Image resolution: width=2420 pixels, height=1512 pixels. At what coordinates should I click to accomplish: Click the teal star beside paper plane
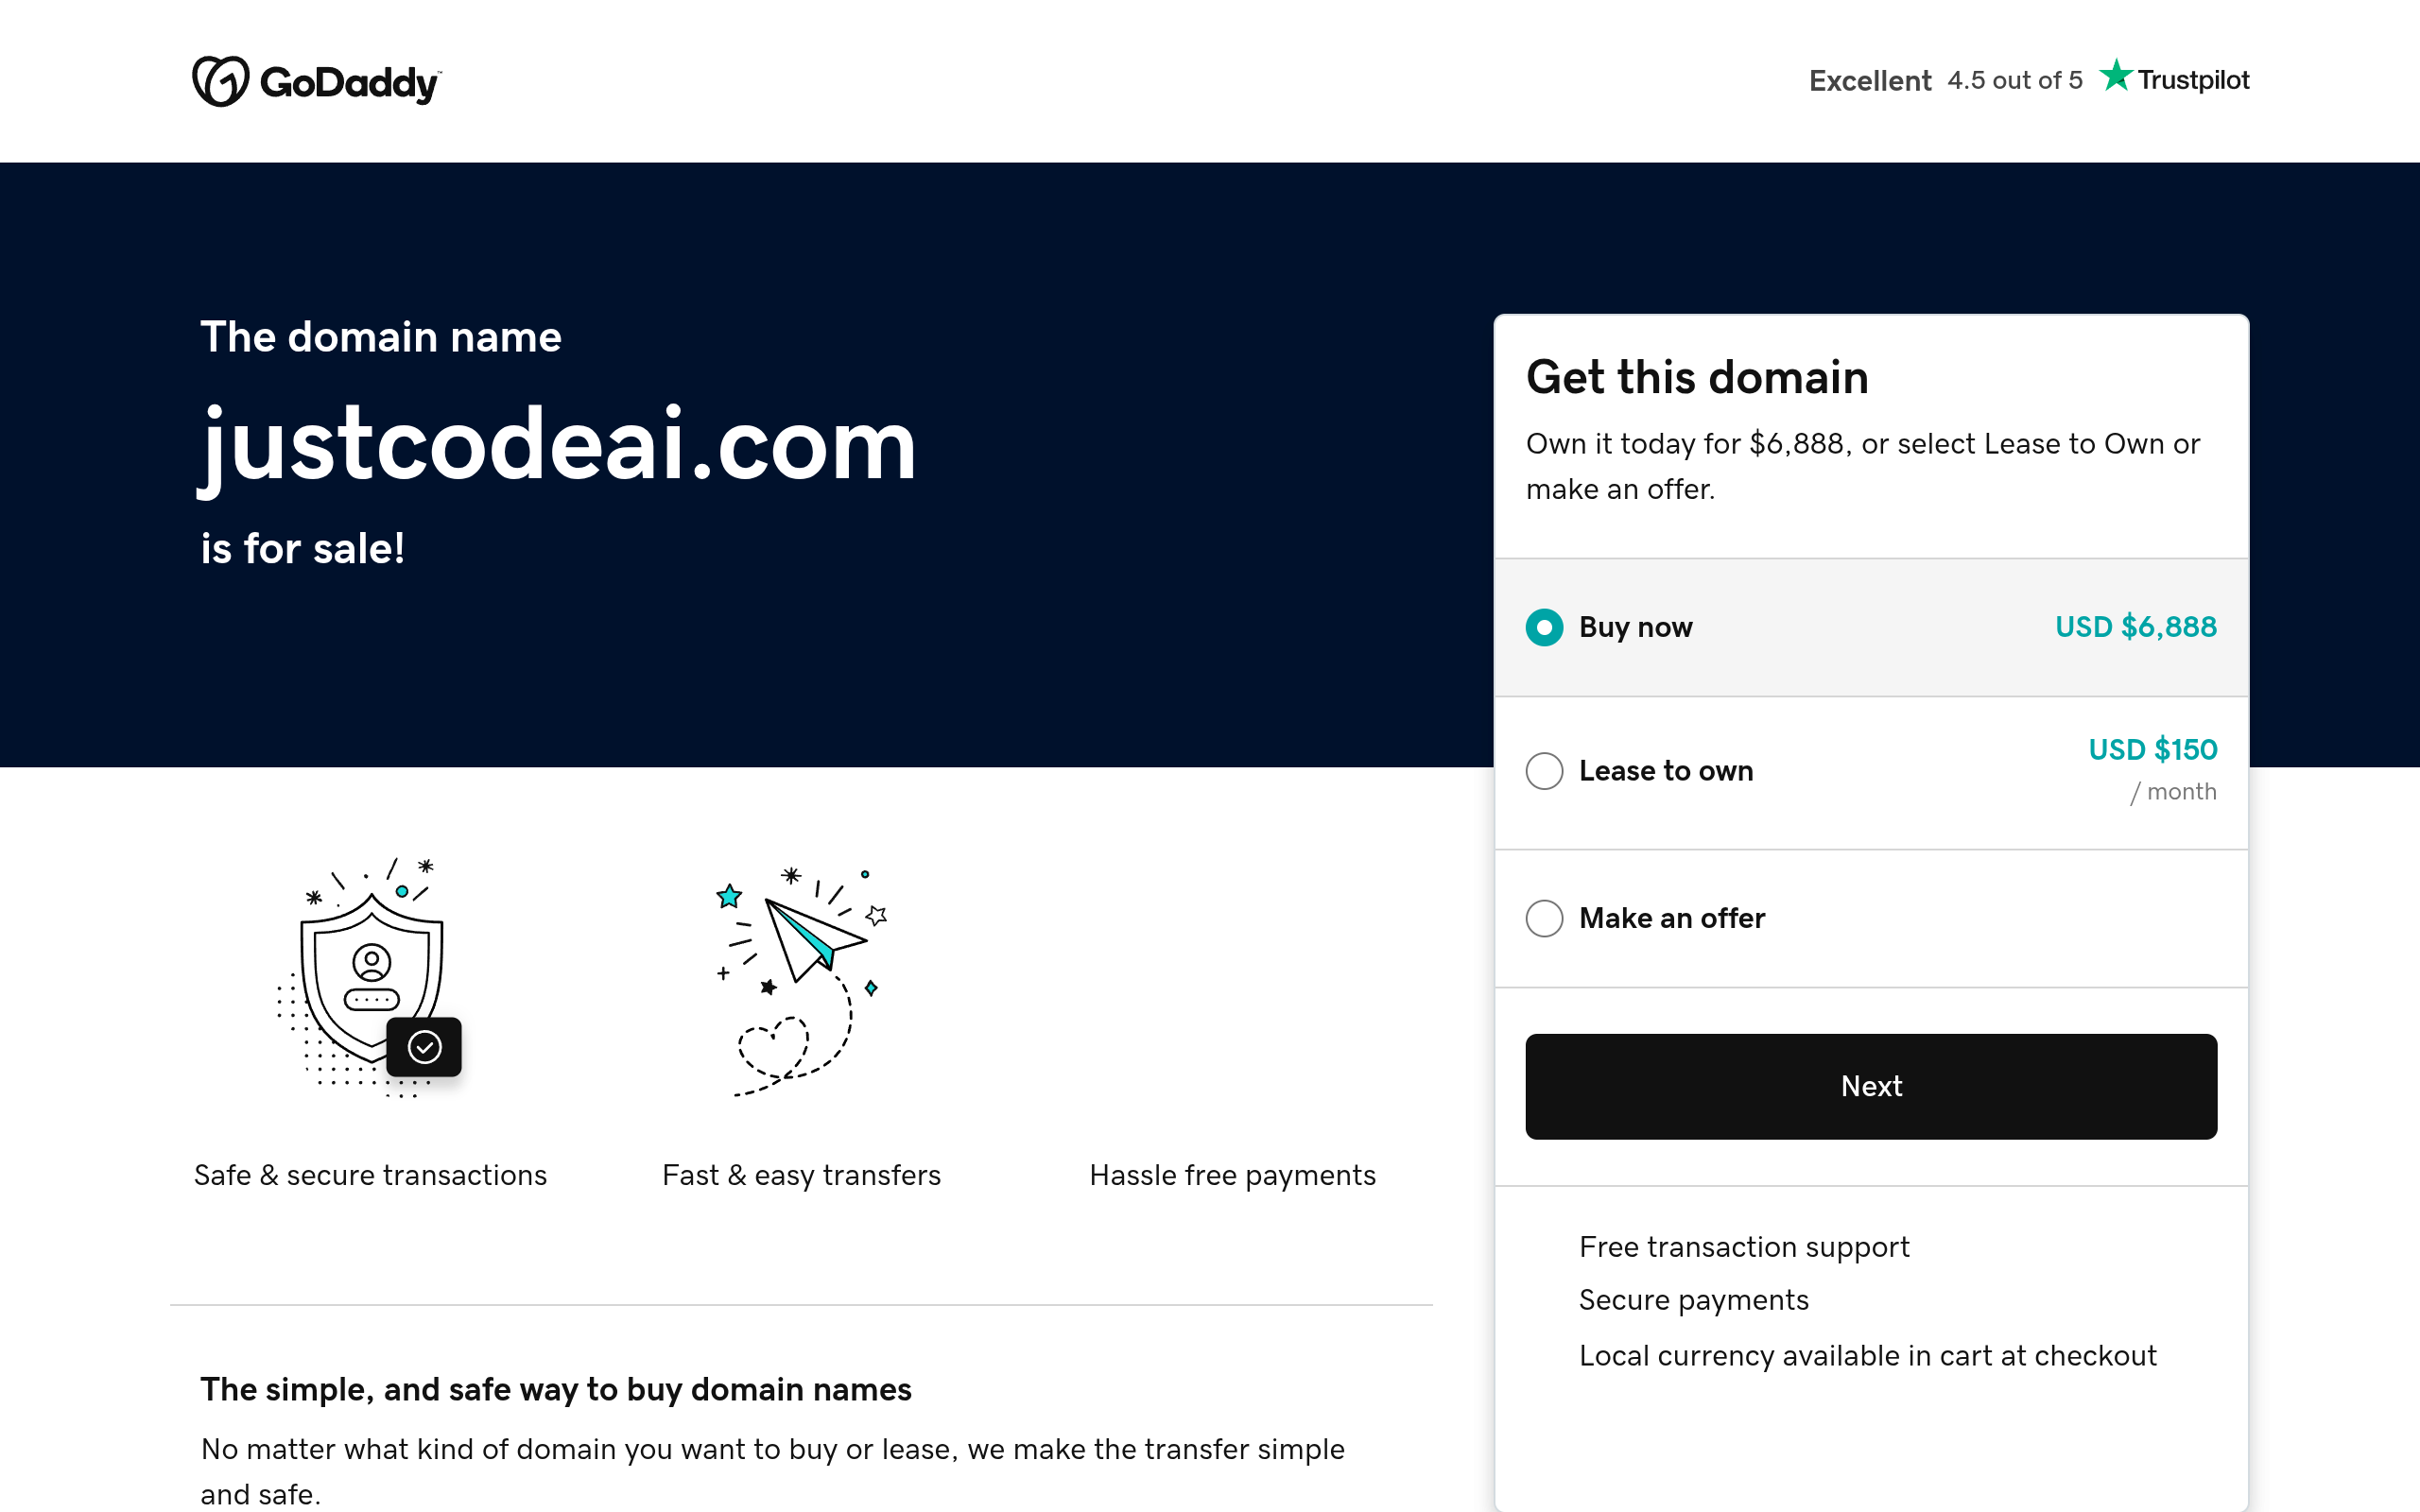pos(729,896)
